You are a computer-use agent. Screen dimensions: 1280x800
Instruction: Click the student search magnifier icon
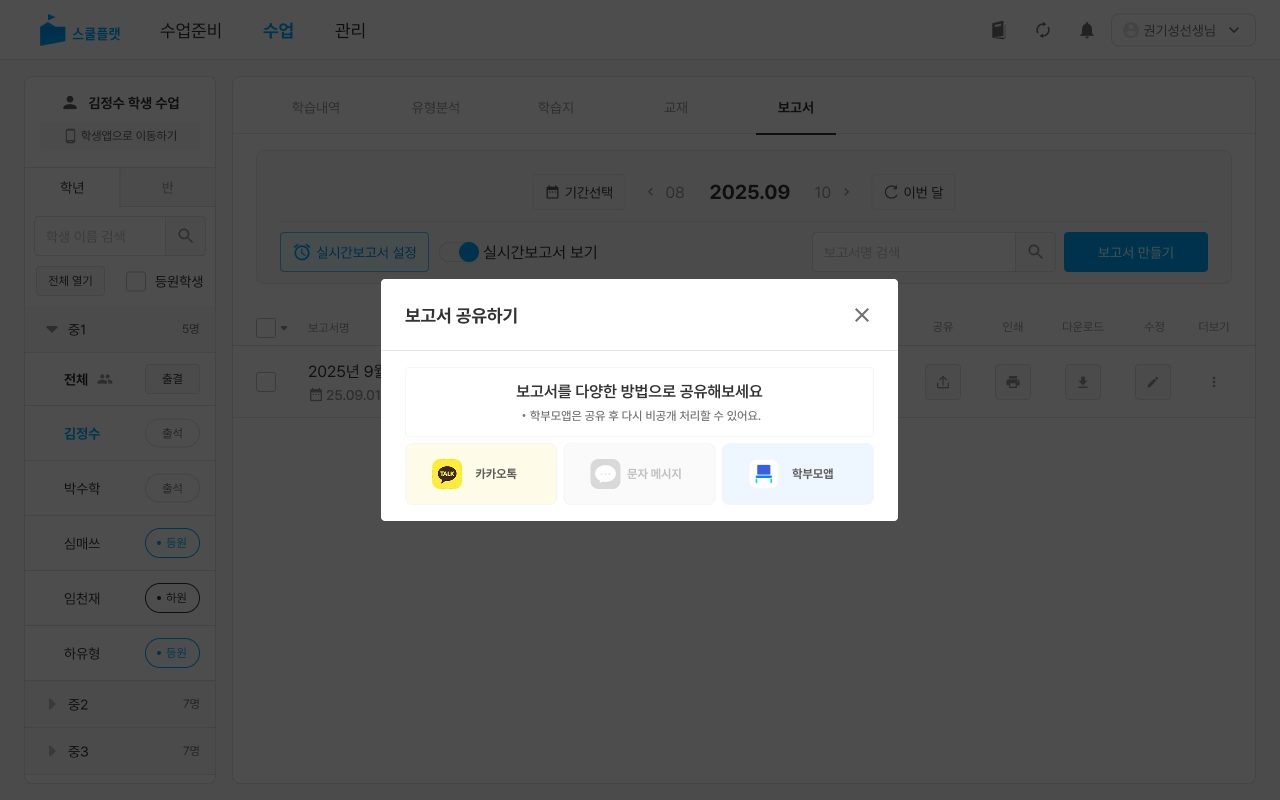[x=186, y=236]
